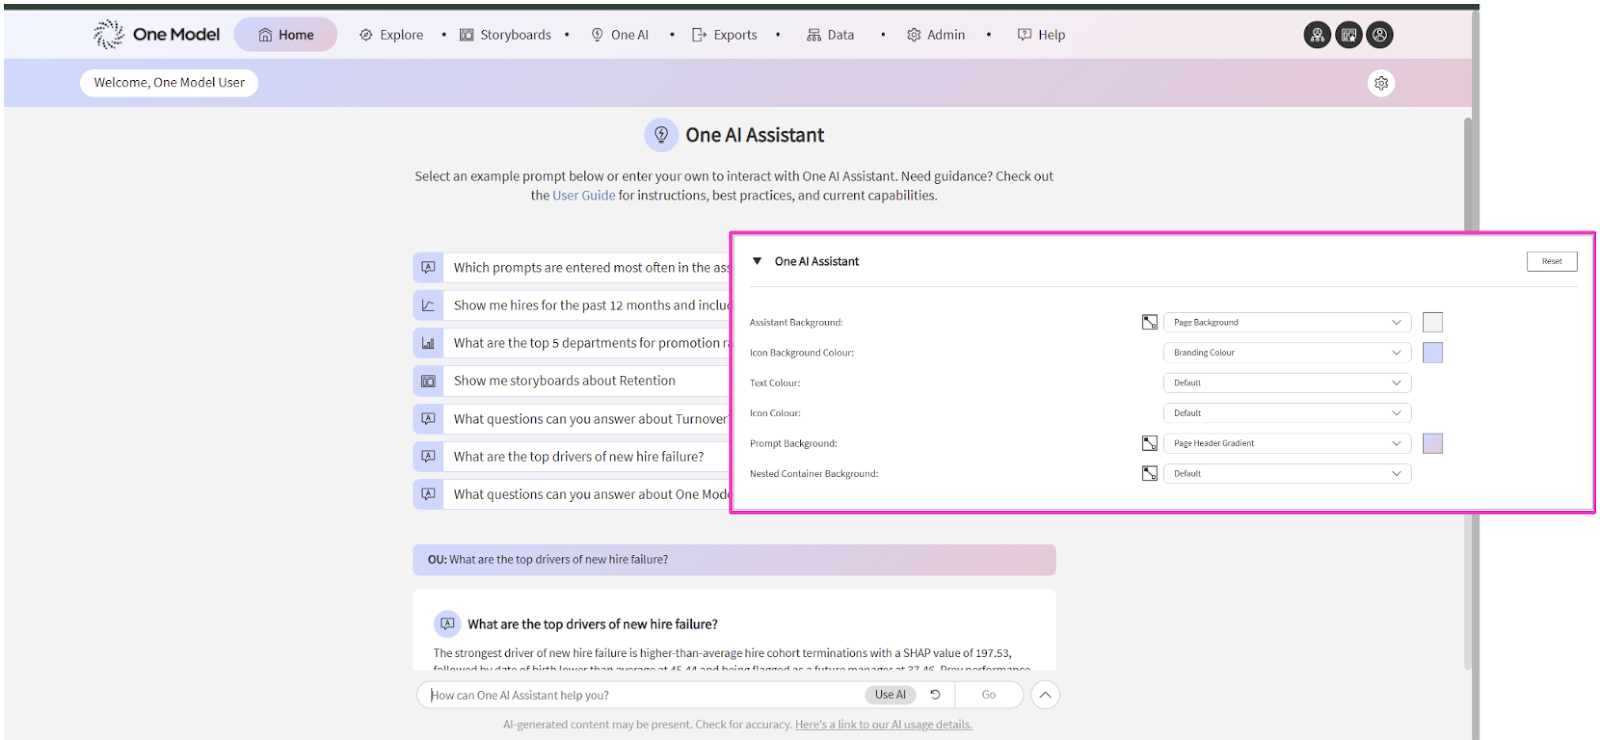The width and height of the screenshot is (1600, 740).
Task: Open the role hierarchy icon in header
Action: pyautogui.click(x=1317, y=35)
